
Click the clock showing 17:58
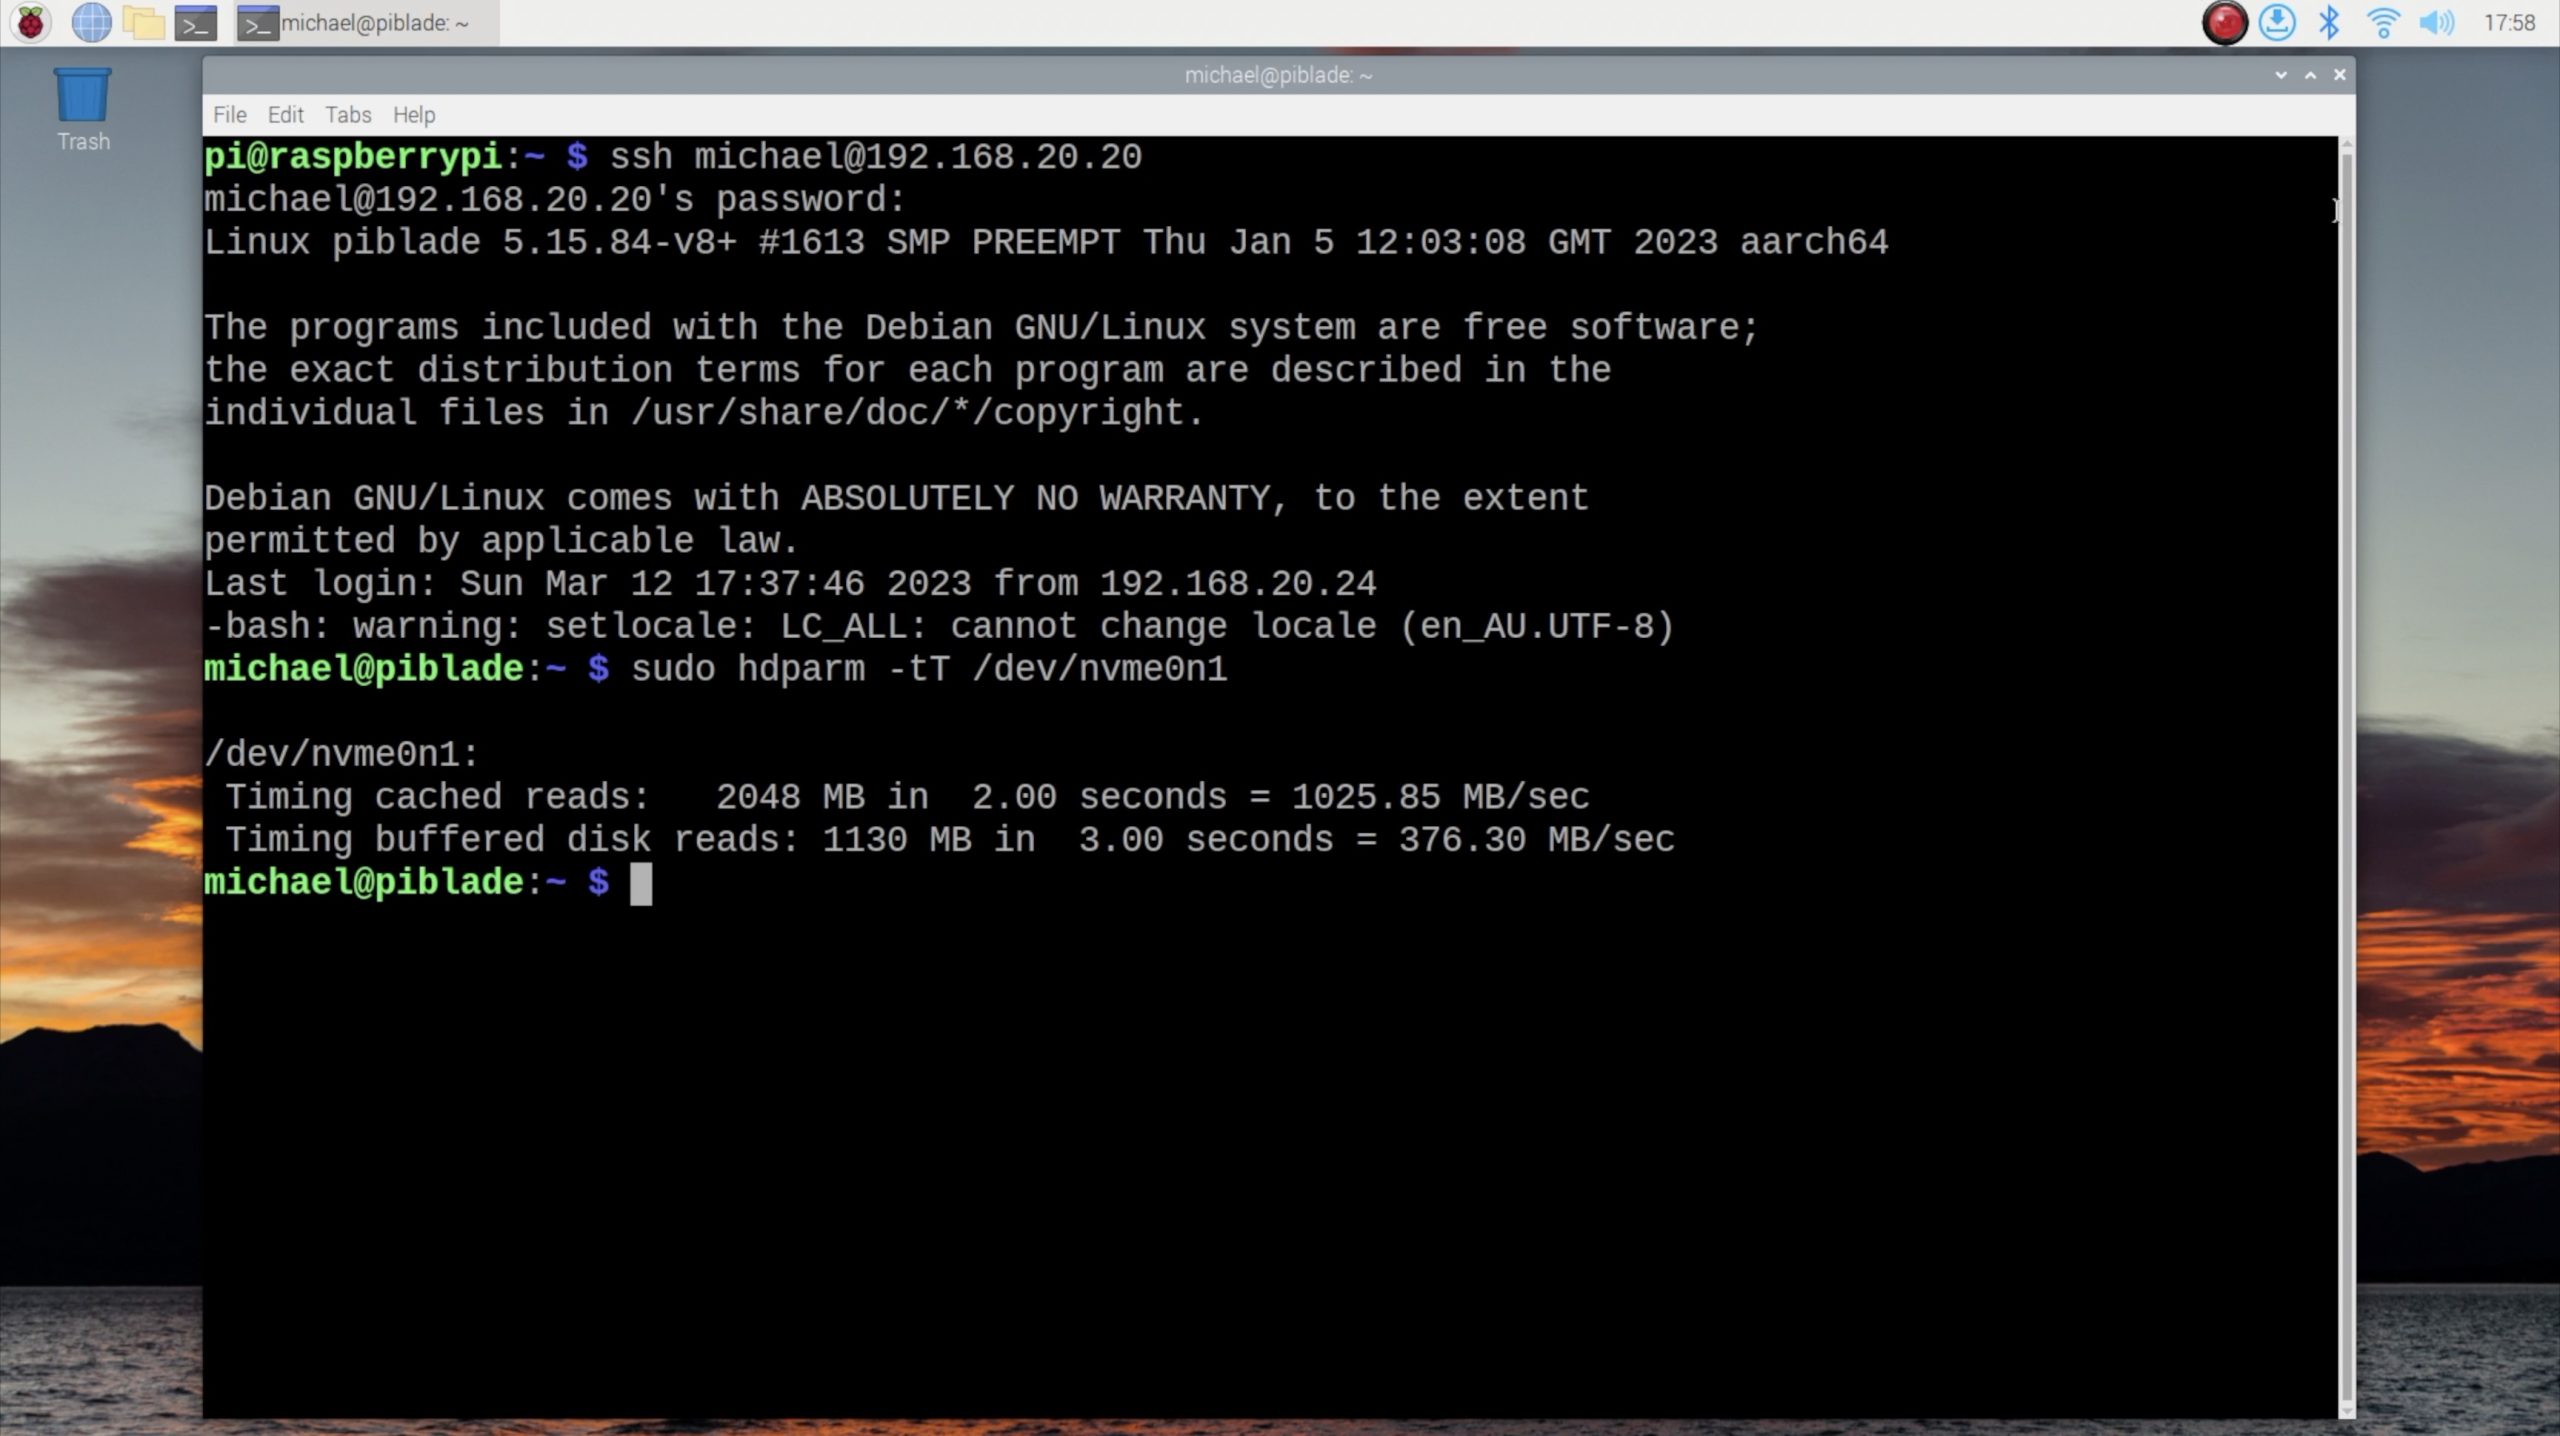click(2509, 22)
